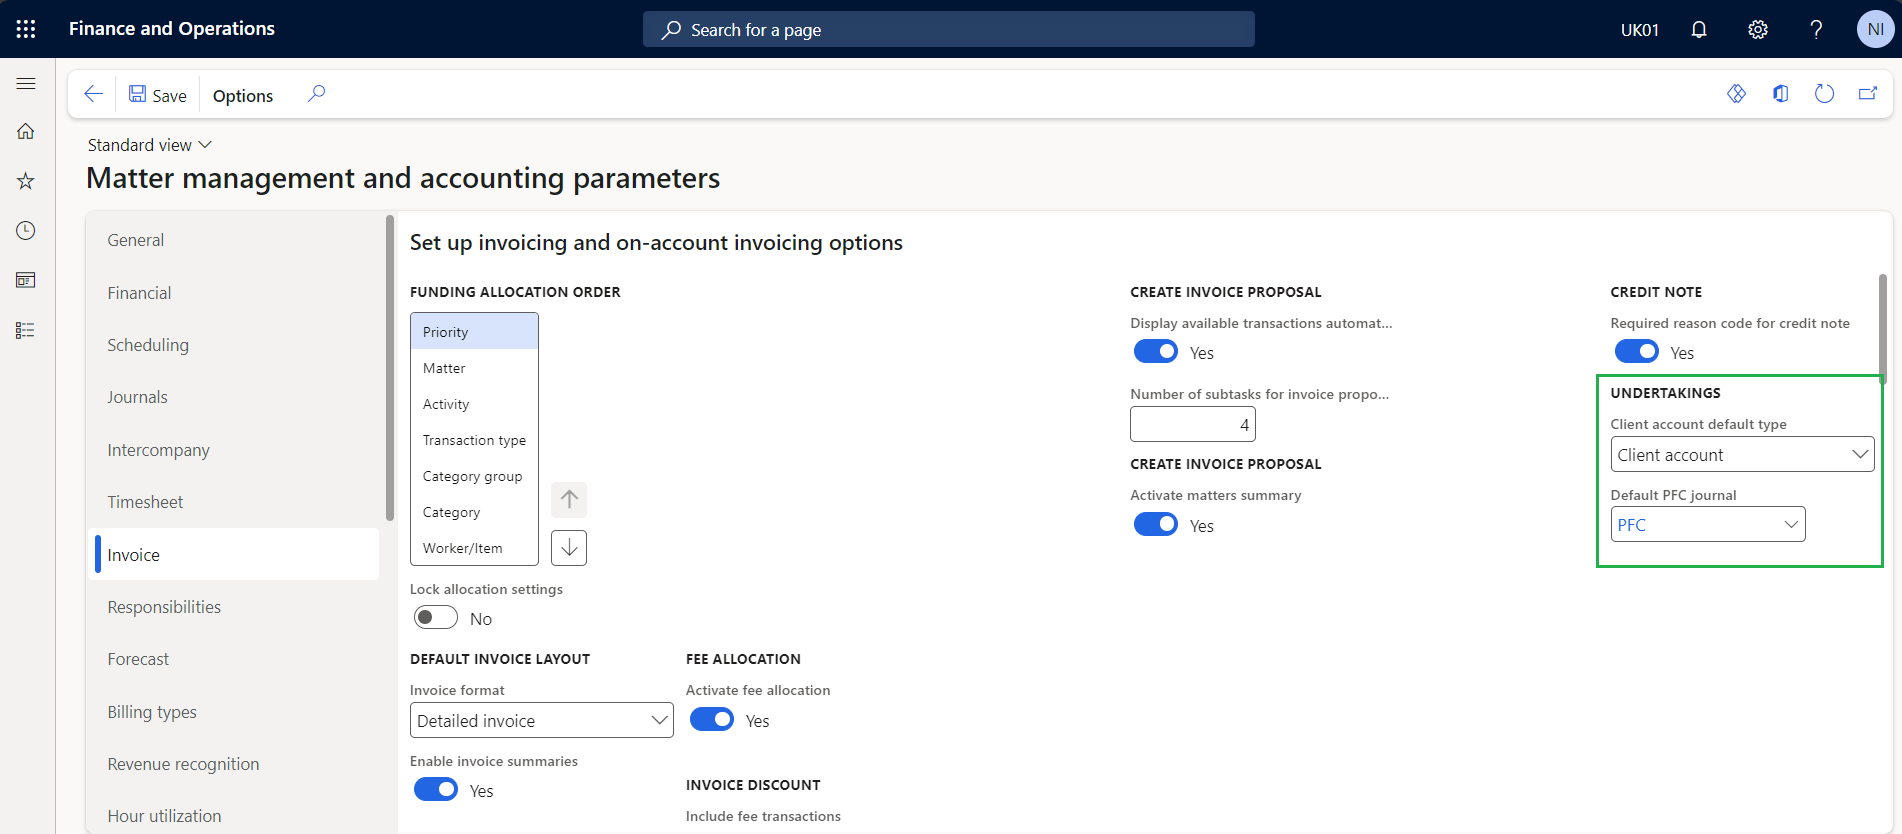Click the tab list vertical scrollbar

click(389, 367)
